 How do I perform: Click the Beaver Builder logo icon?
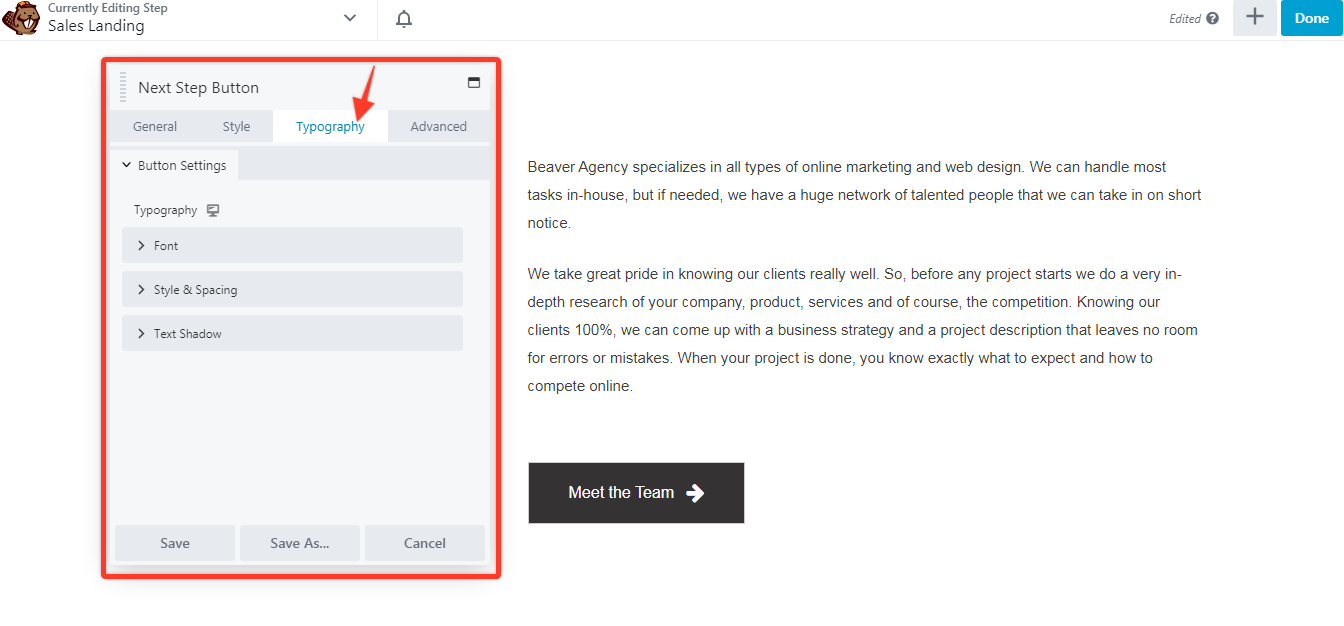coord(21,18)
